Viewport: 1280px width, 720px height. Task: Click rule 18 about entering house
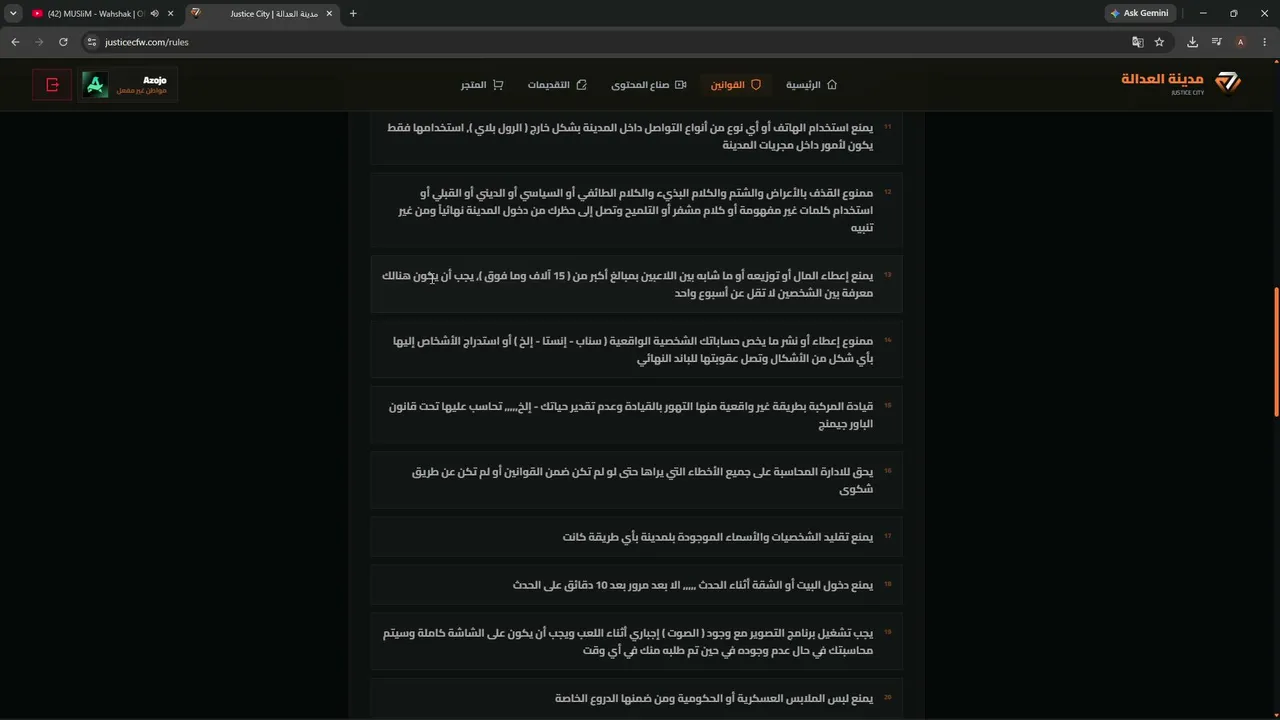pyautogui.click(x=636, y=585)
